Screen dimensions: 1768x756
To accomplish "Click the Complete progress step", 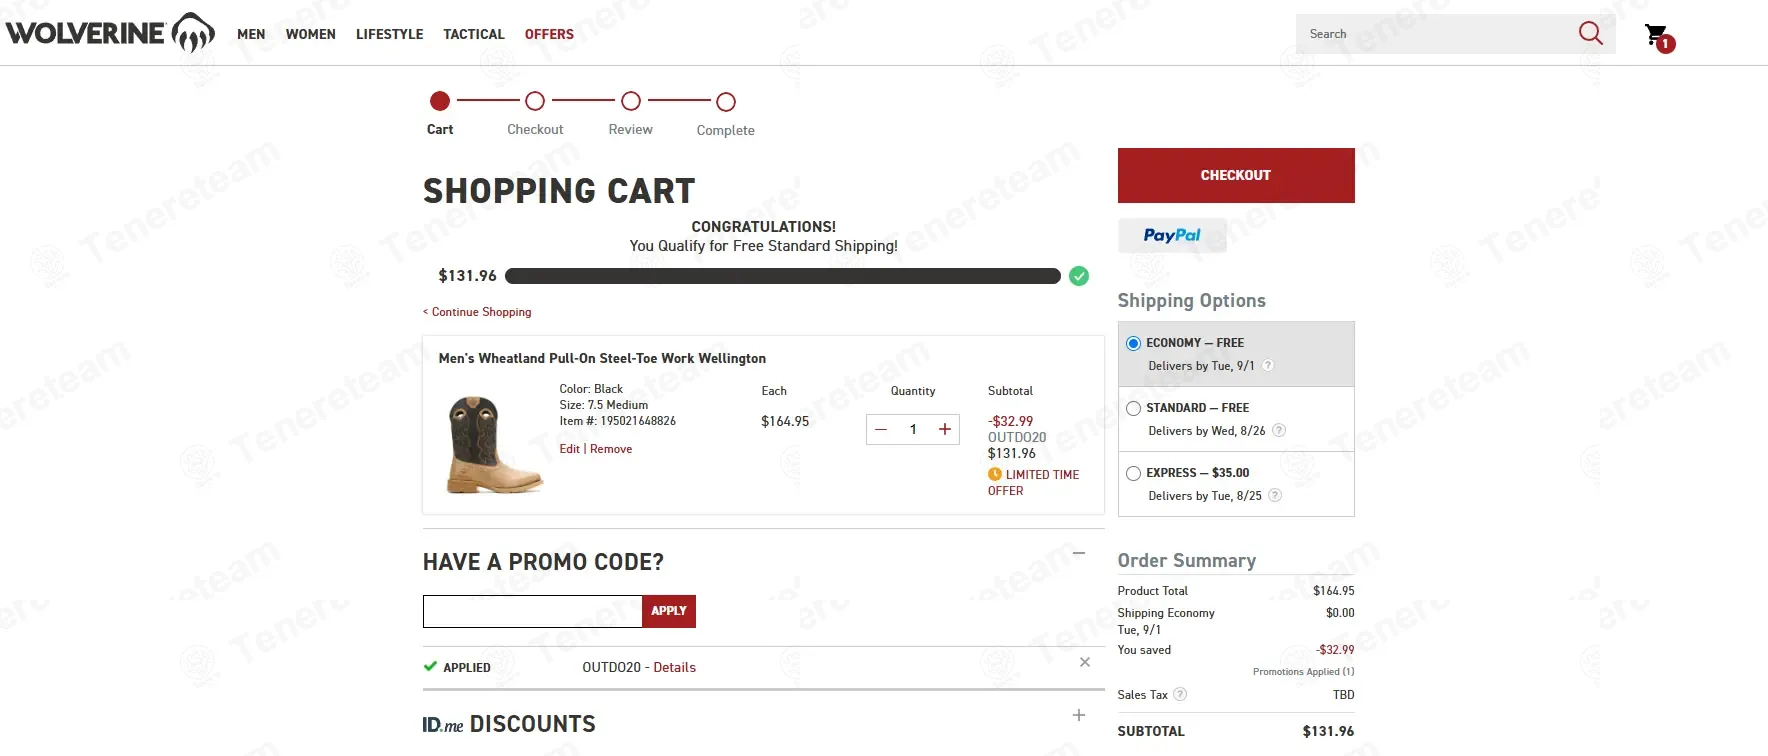I will pyautogui.click(x=726, y=114).
